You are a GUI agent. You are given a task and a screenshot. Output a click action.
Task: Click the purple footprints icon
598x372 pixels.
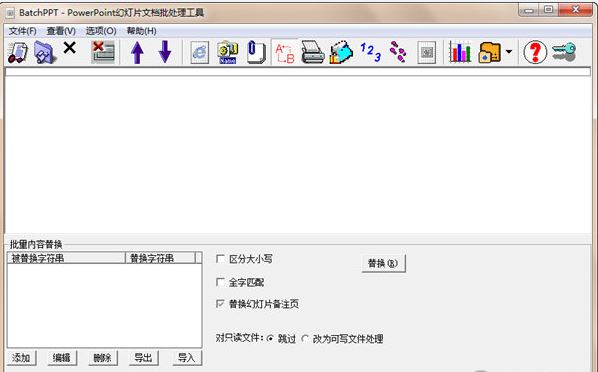(398, 52)
